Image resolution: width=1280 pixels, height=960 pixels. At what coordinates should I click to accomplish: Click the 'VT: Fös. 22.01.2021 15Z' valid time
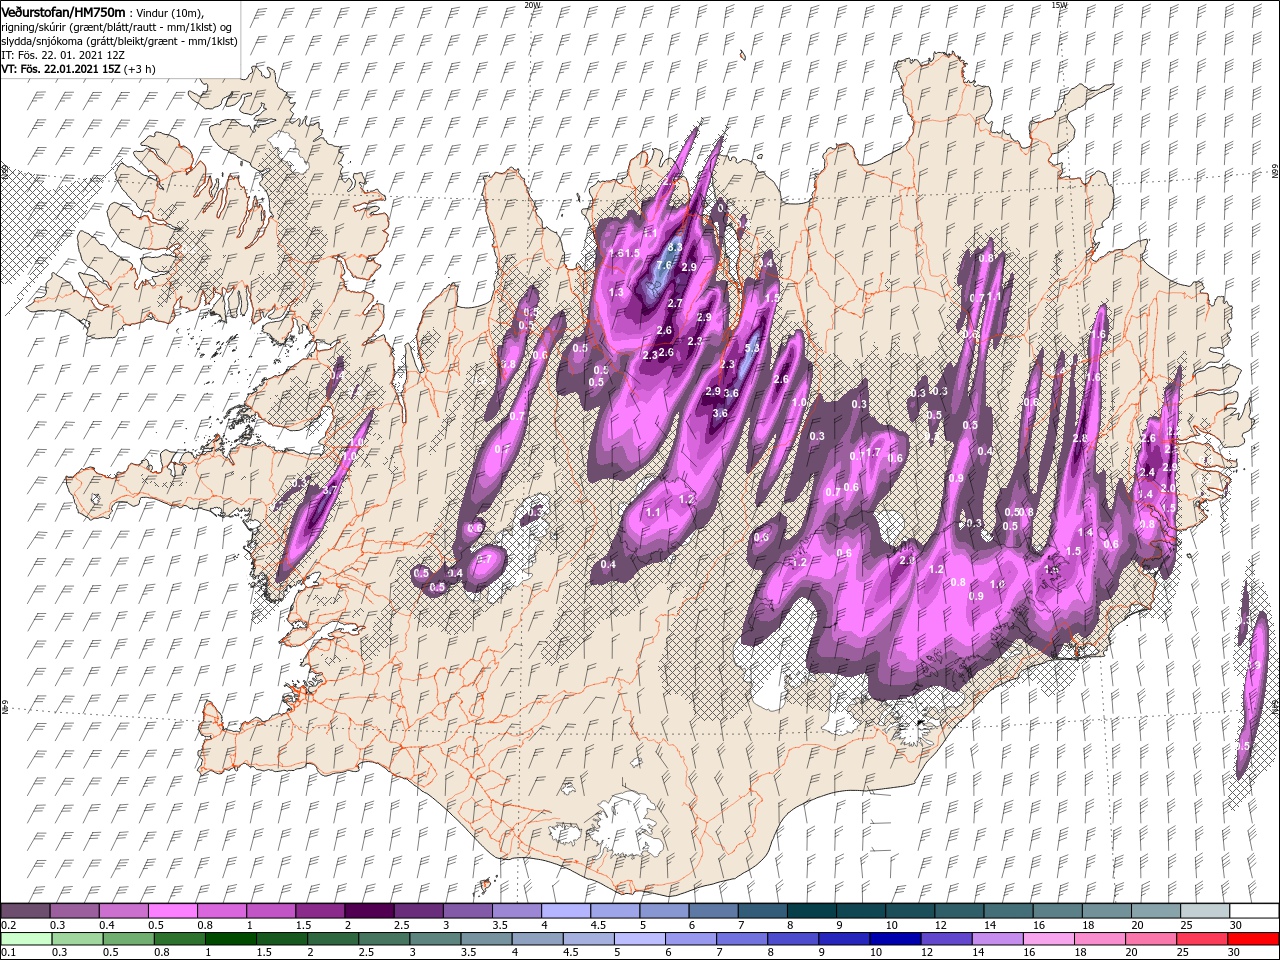tap(61, 69)
